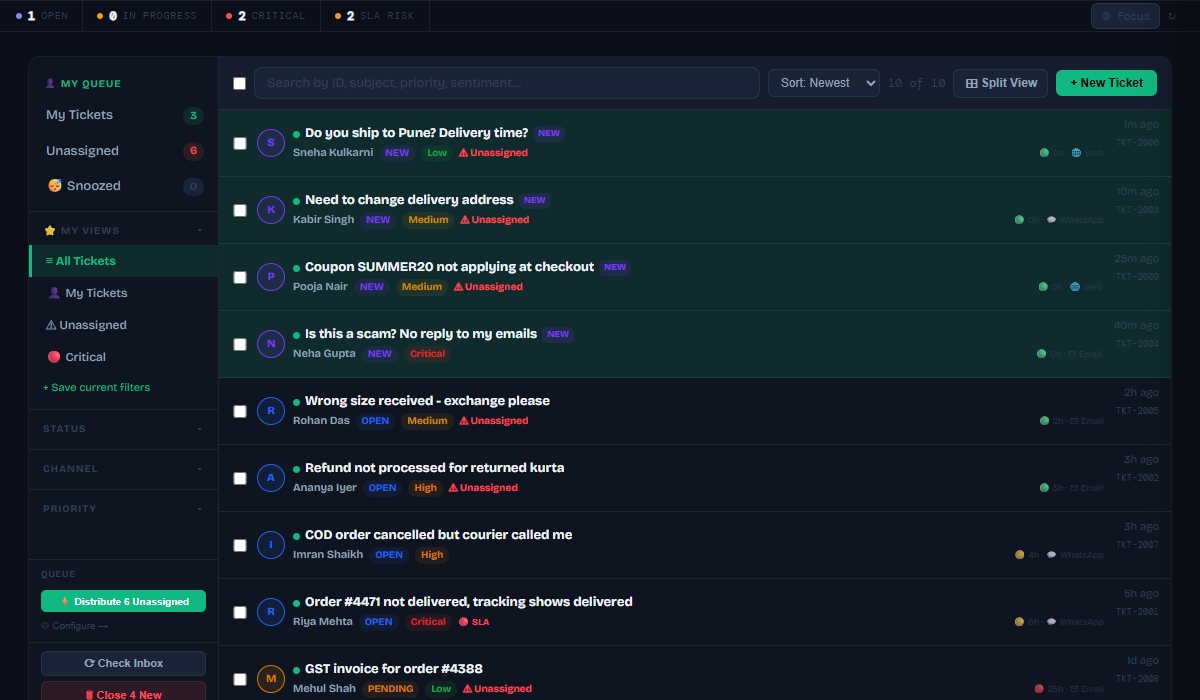Click the star icon beside My Views
Image resolution: width=1200 pixels, height=700 pixels.
point(50,231)
